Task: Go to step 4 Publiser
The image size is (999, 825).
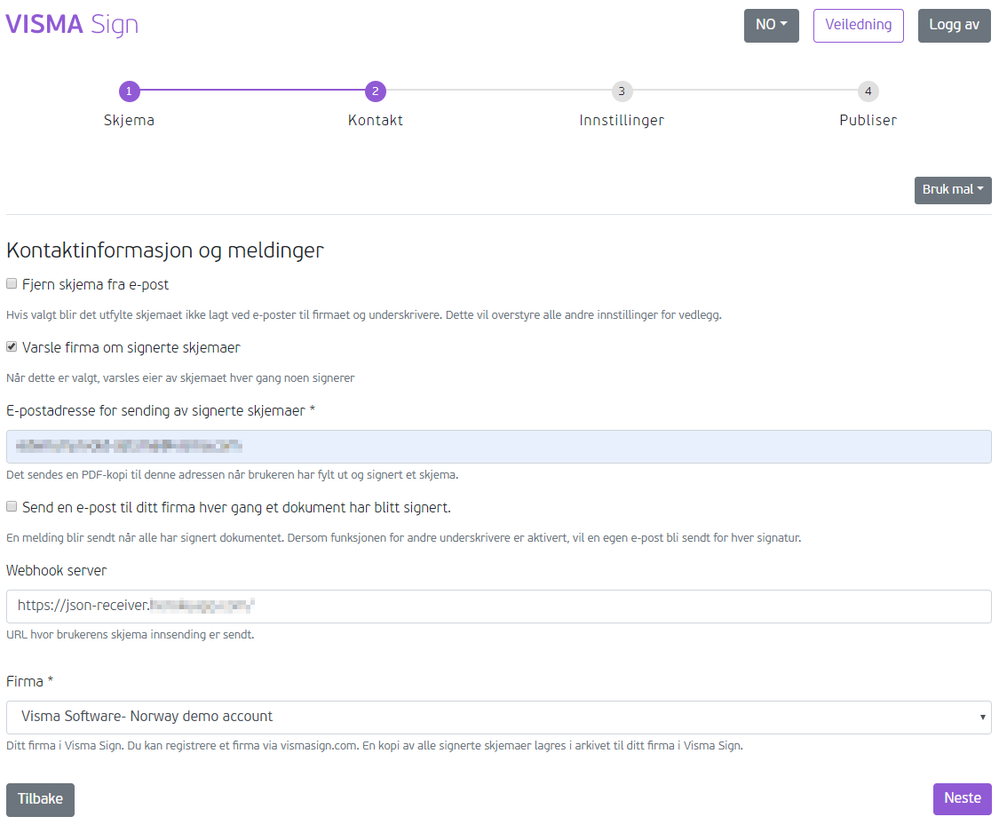Action: pyautogui.click(x=867, y=91)
